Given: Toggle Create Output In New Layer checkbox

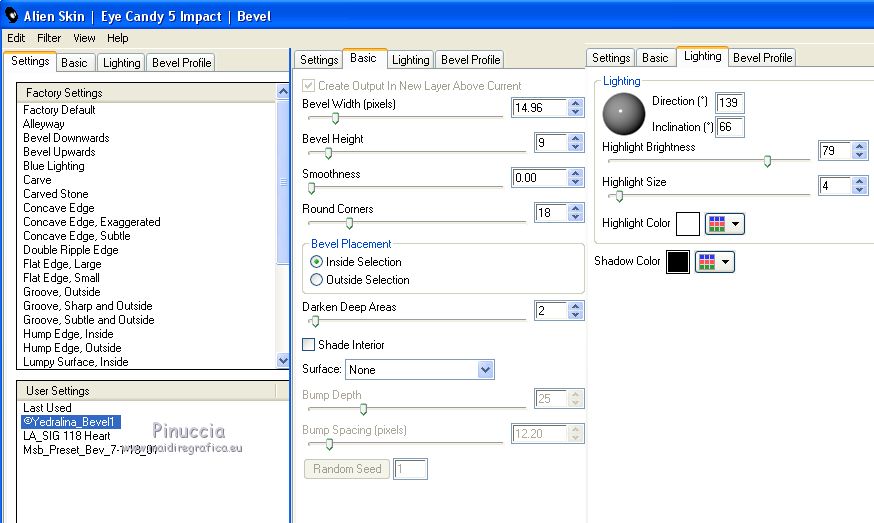Looking at the screenshot, I should coord(308,86).
